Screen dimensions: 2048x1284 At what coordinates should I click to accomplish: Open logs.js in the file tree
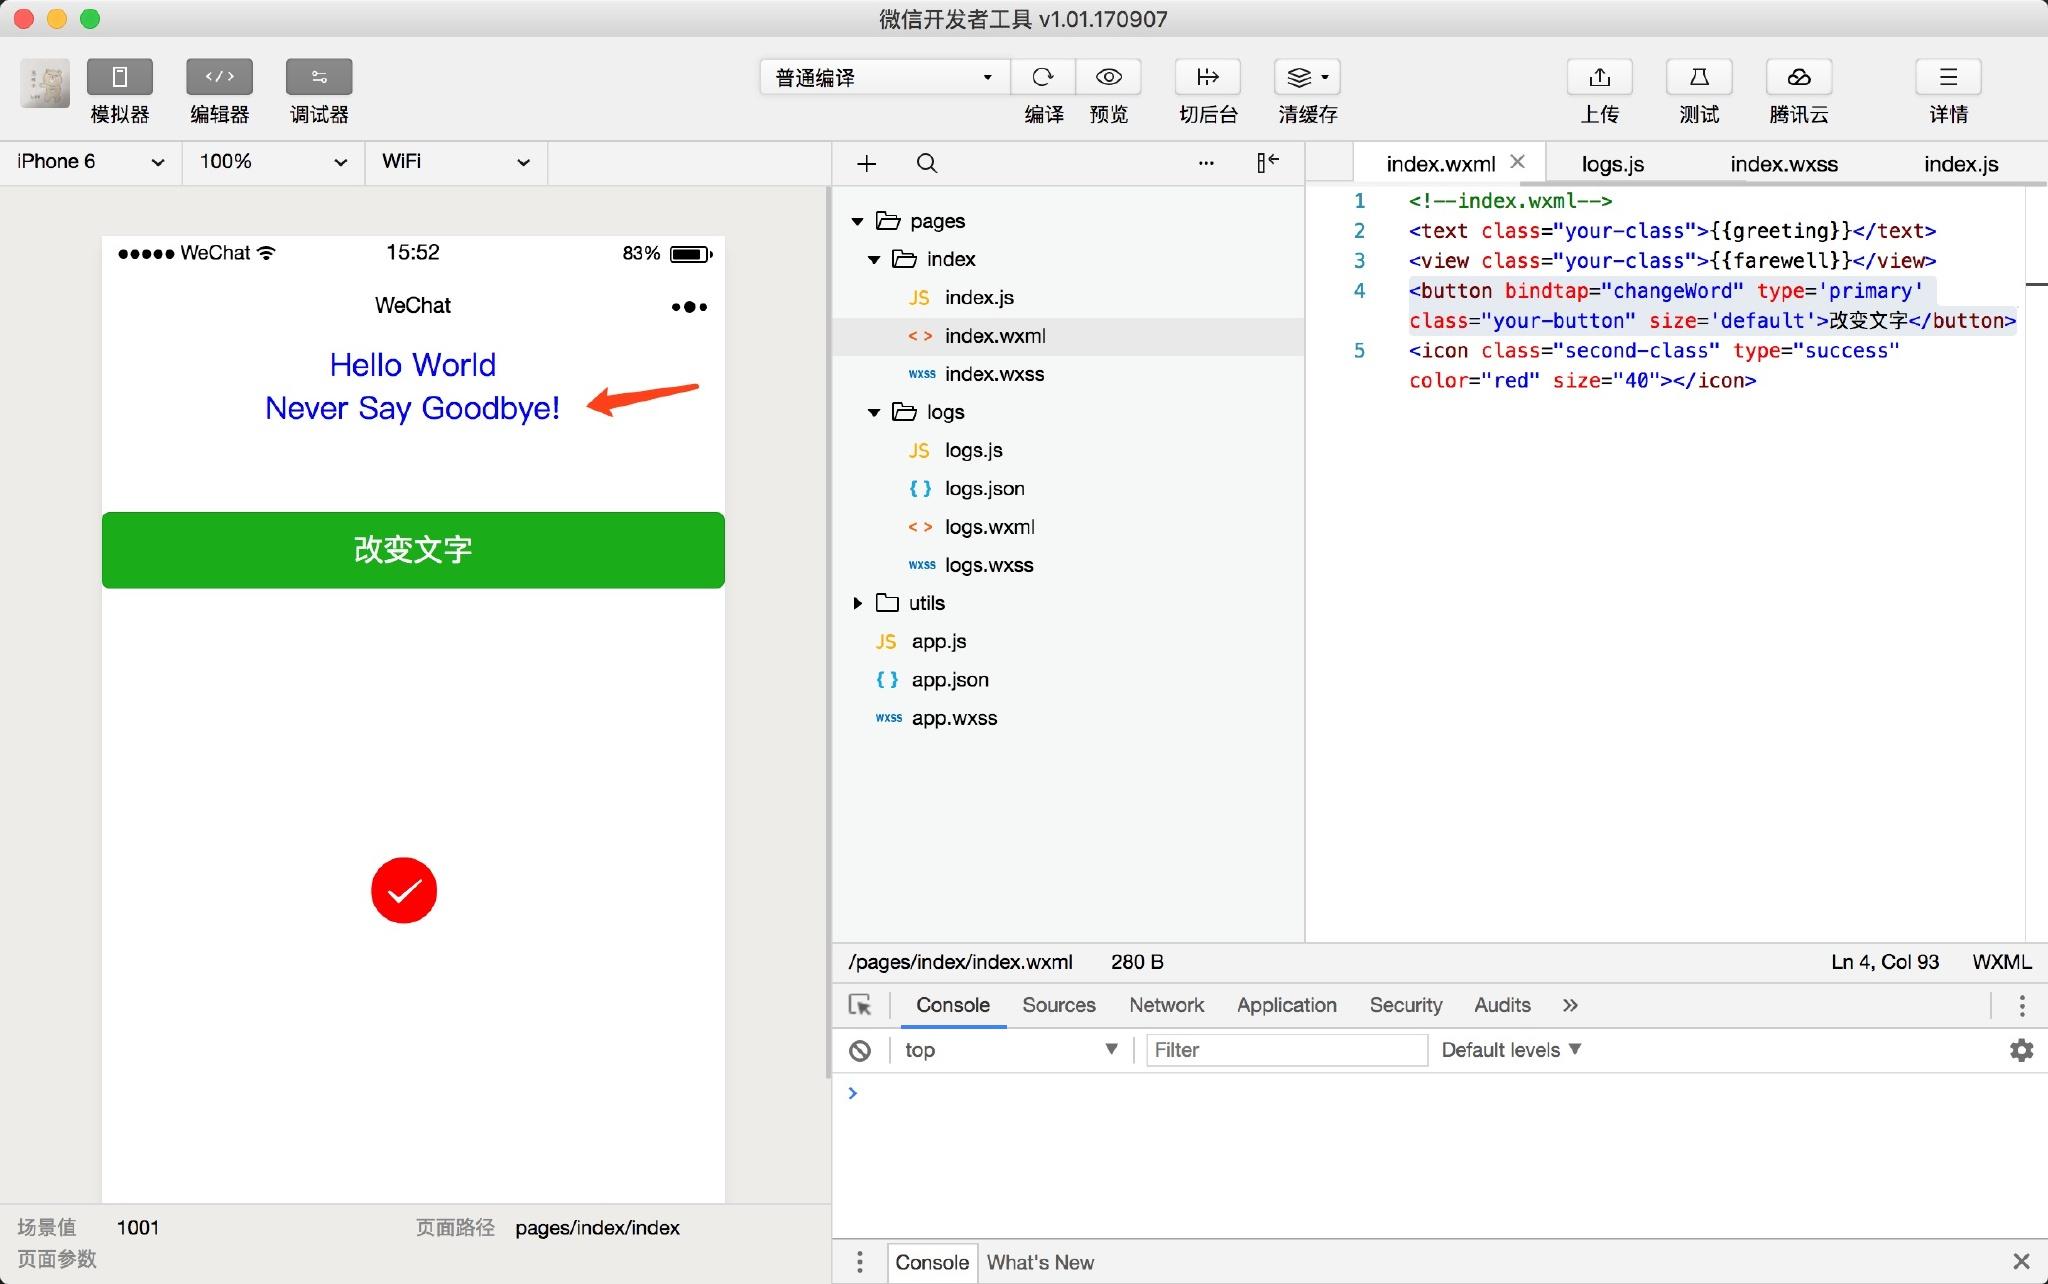point(1068,450)
